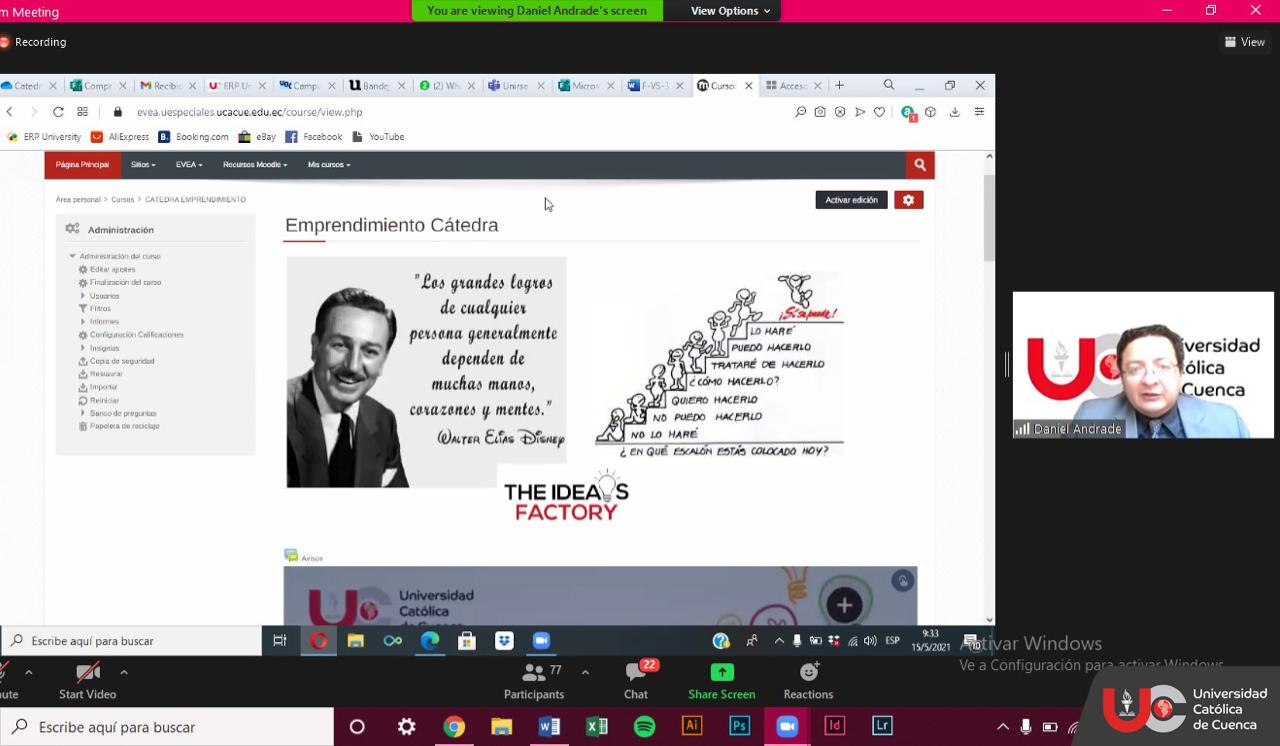Collapse Administración del curso tree
This screenshot has width=1280, height=746.
coord(72,256)
